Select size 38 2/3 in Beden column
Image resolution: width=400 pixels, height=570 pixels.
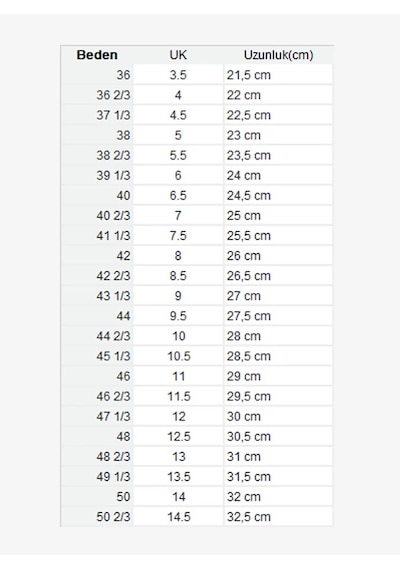click(113, 155)
